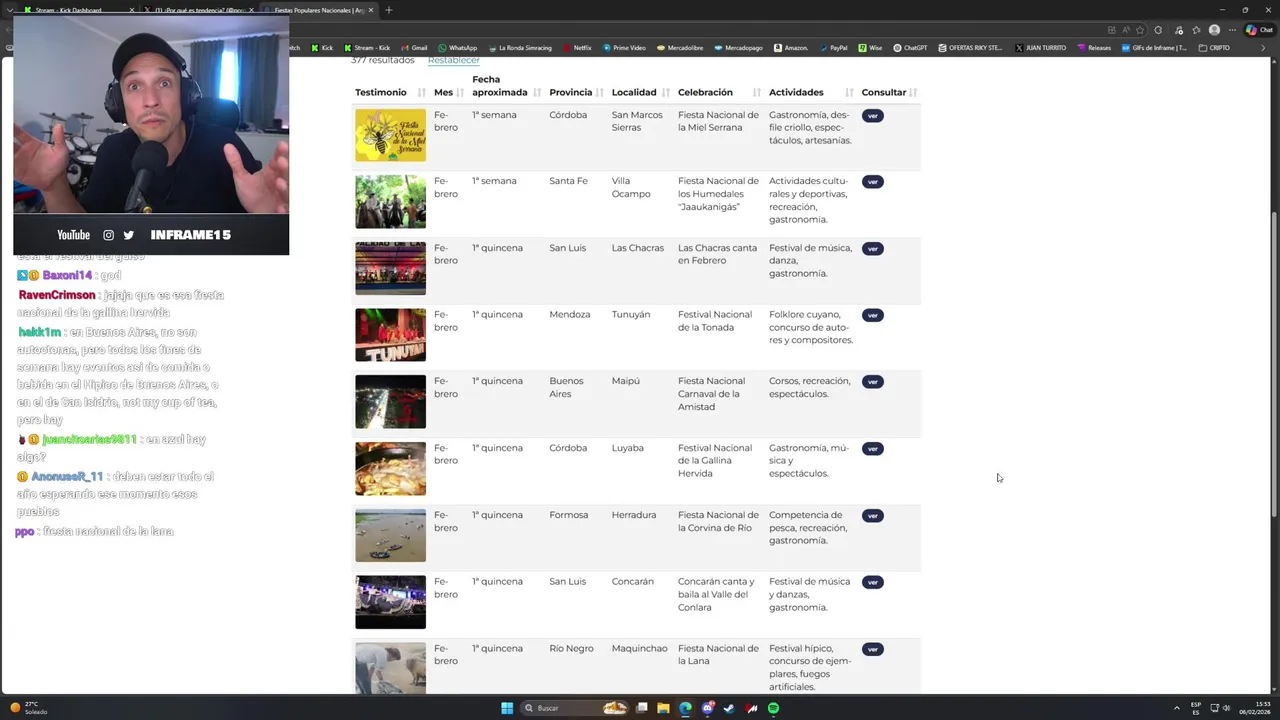Open Windows Start menu
1280x720 pixels.
pyautogui.click(x=507, y=708)
